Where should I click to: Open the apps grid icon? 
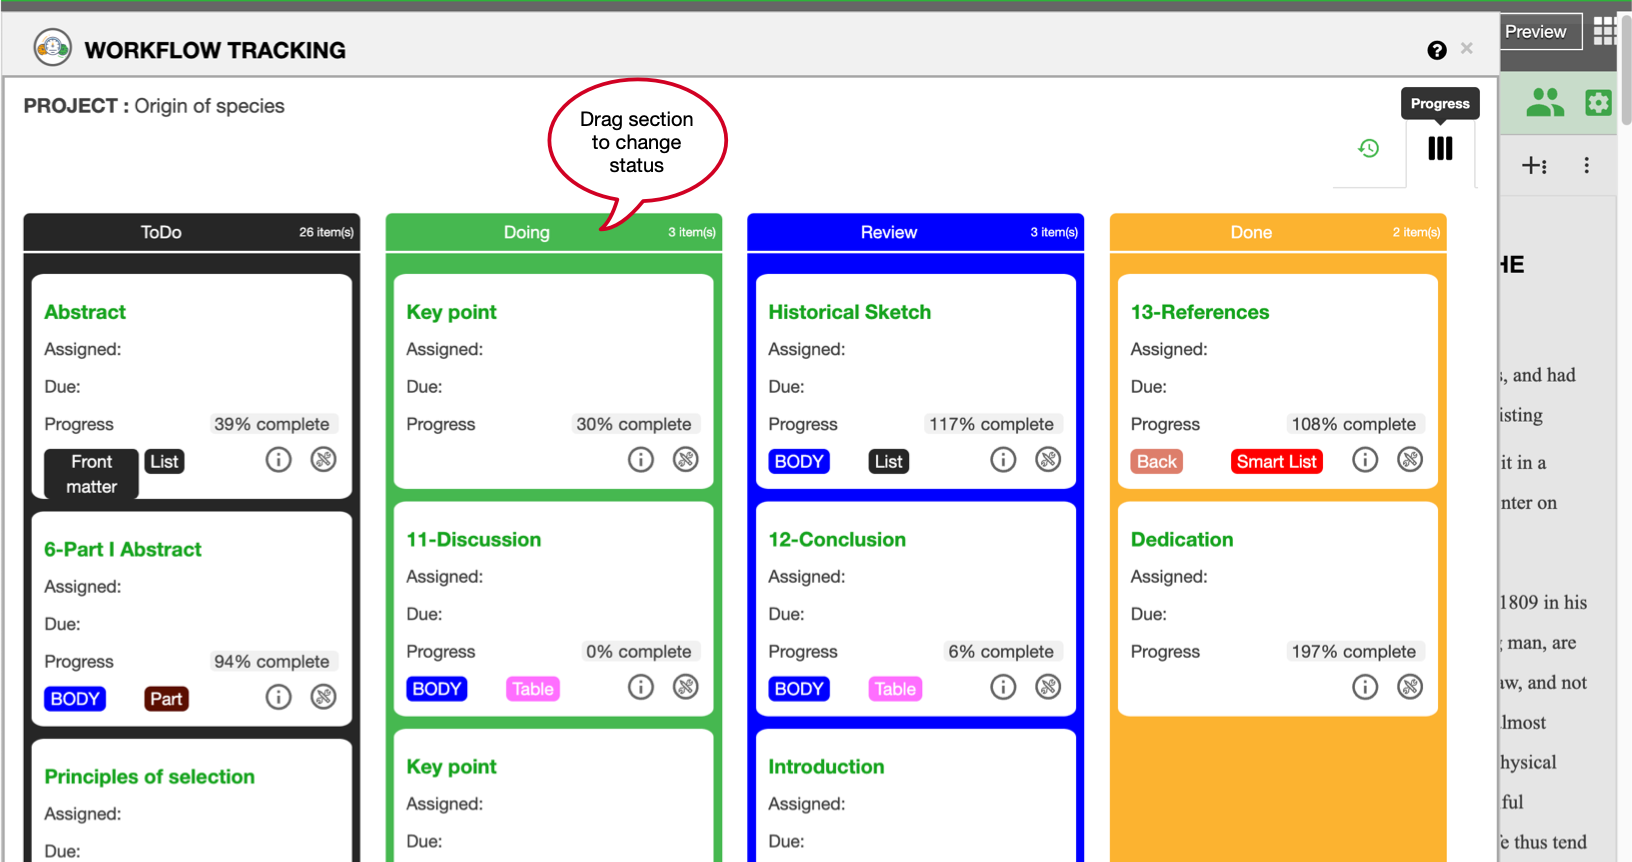click(x=1604, y=32)
